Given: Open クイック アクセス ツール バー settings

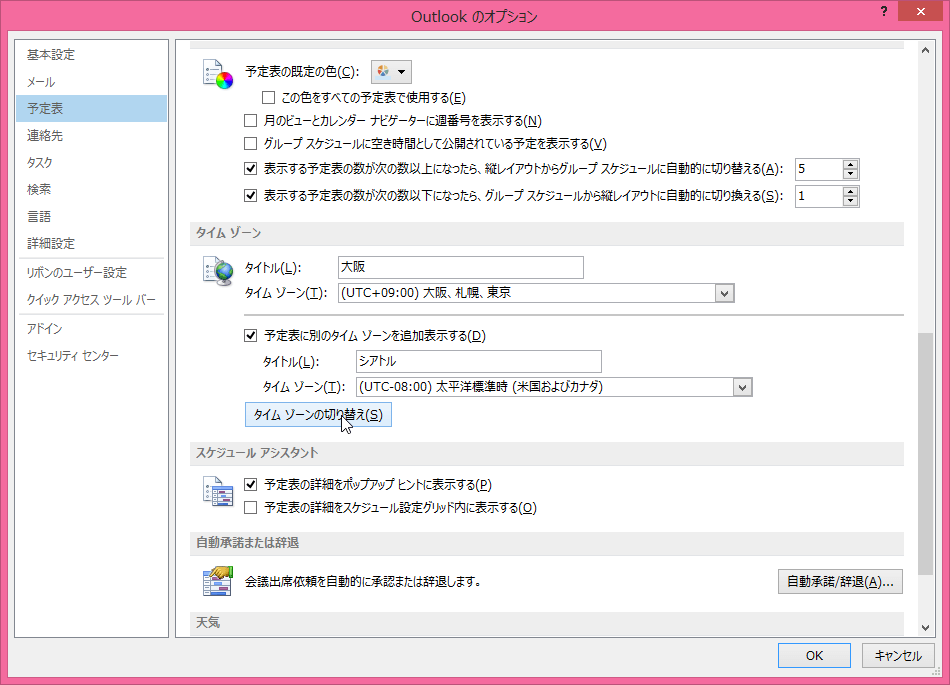Looking at the screenshot, I should pyautogui.click(x=91, y=300).
